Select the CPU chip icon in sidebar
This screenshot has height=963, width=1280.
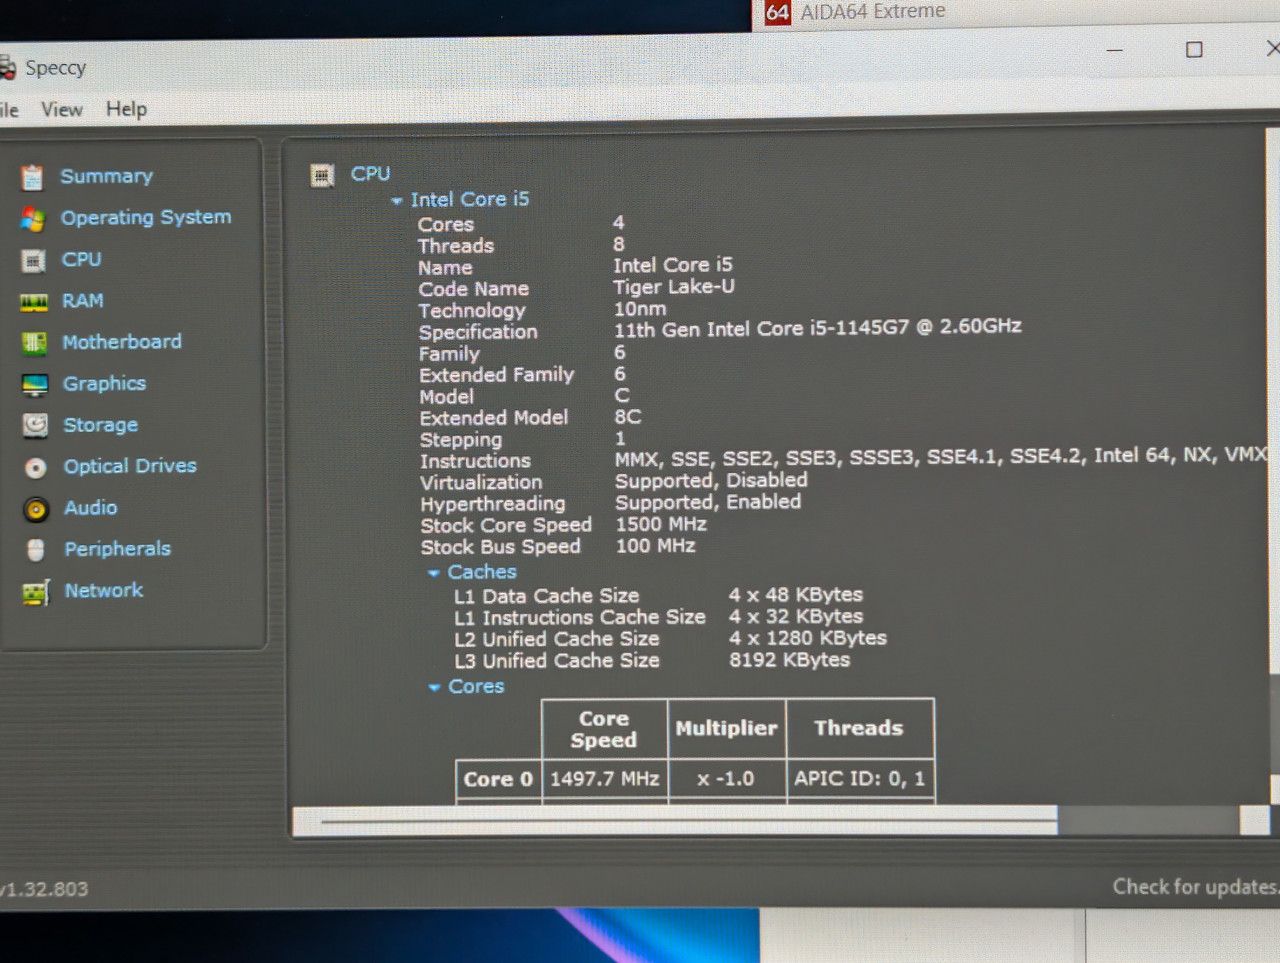coord(33,261)
